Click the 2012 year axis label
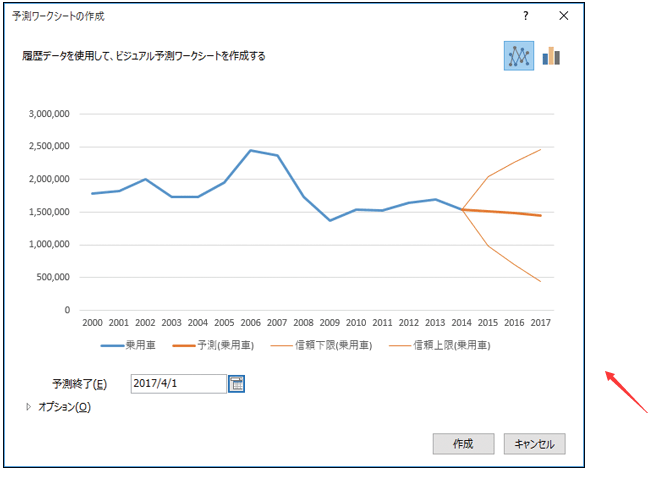 (409, 323)
